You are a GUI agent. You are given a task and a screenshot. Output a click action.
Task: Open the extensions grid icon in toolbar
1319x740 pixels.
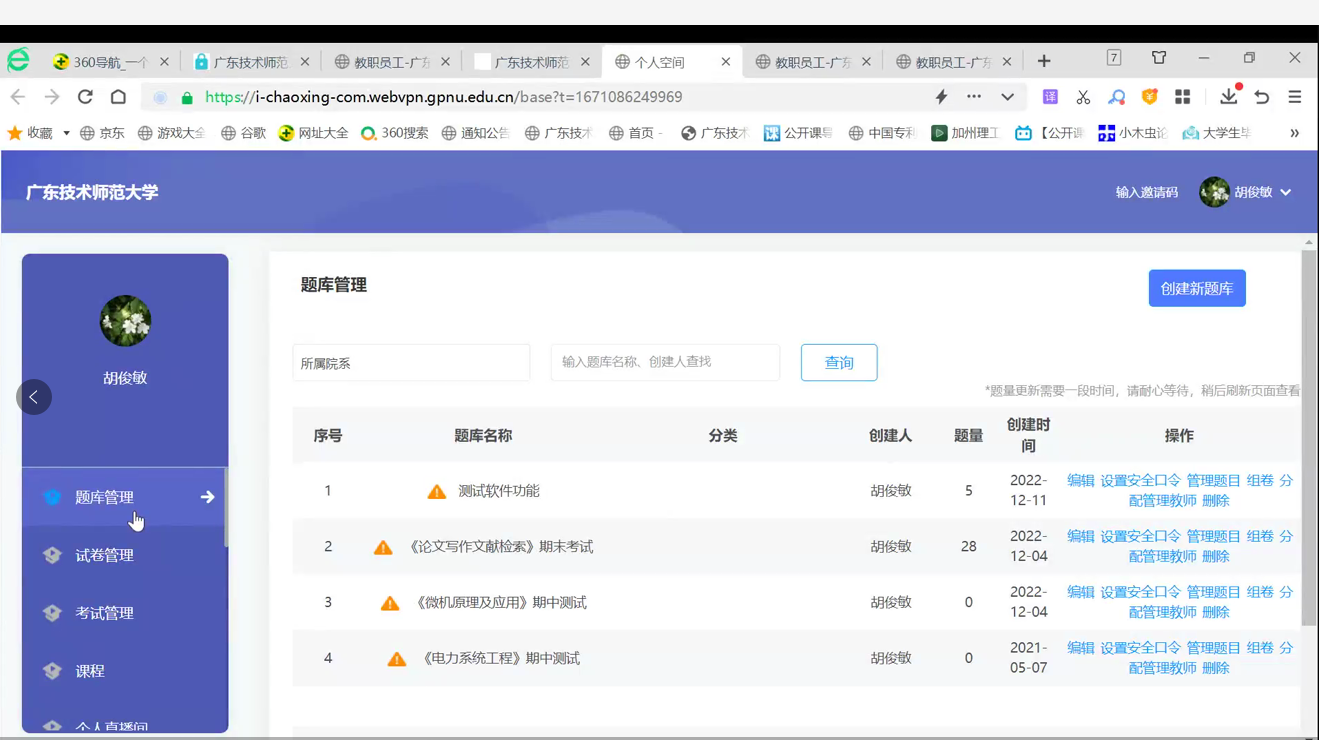[x=1183, y=97]
